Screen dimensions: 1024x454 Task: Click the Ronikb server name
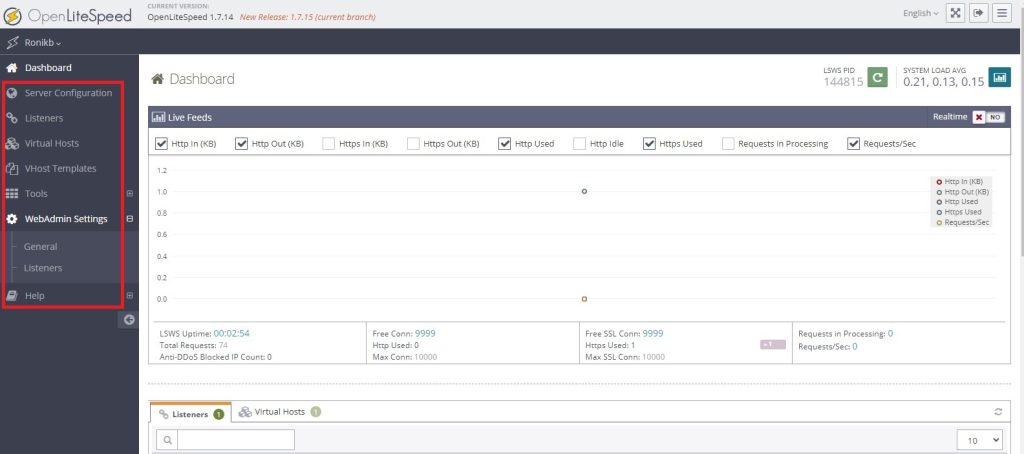tap(44, 43)
